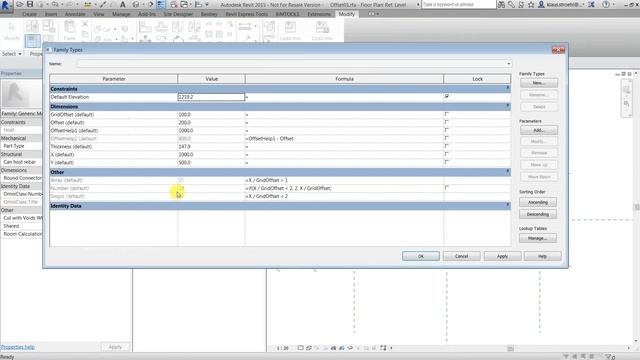Click the detail level icon in view control bar

(x=300, y=348)
